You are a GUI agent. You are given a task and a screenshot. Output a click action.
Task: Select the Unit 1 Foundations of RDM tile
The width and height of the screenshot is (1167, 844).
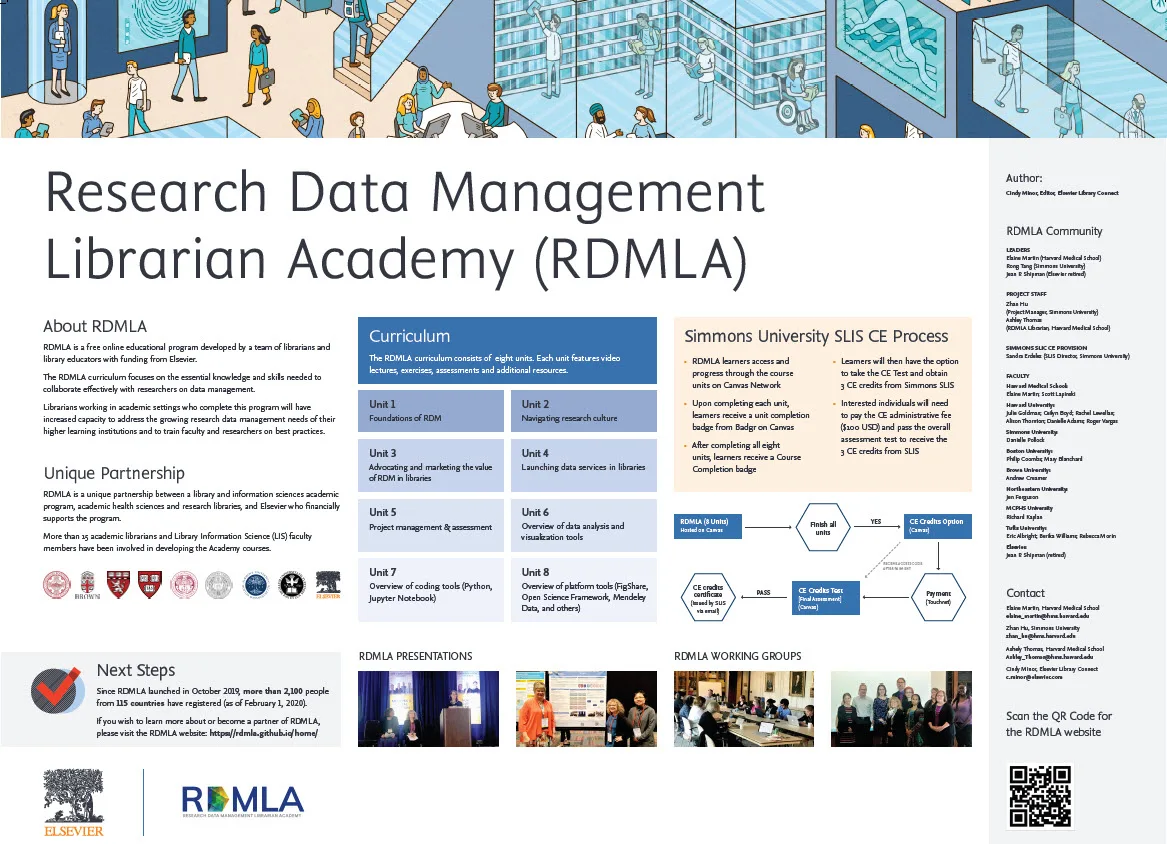[x=431, y=411]
